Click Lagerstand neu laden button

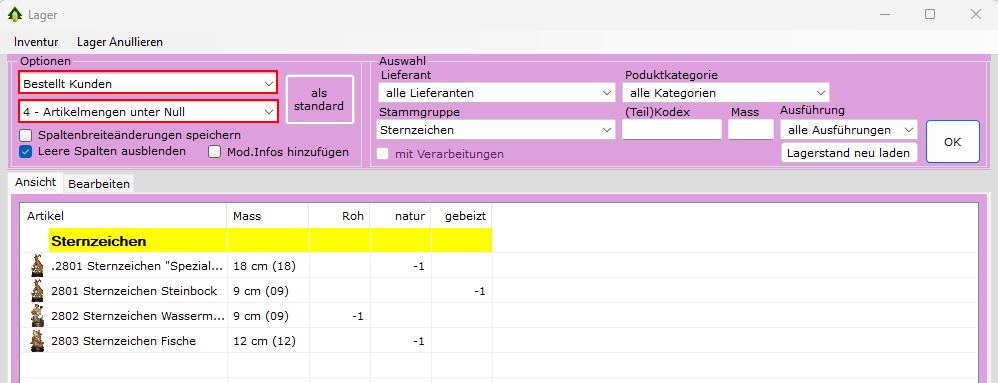click(848, 153)
